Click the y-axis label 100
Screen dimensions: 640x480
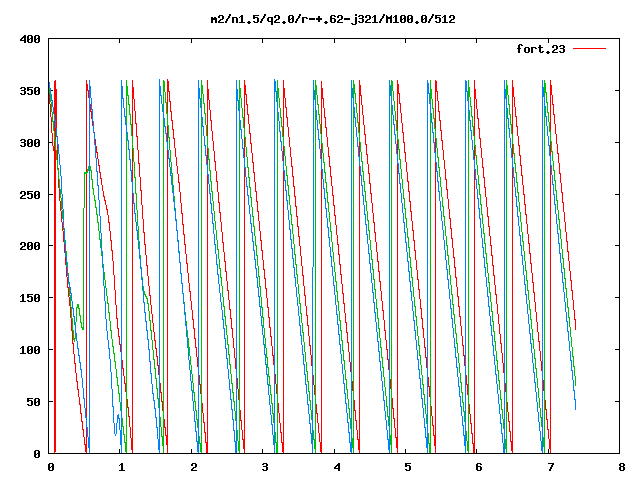click(30, 350)
